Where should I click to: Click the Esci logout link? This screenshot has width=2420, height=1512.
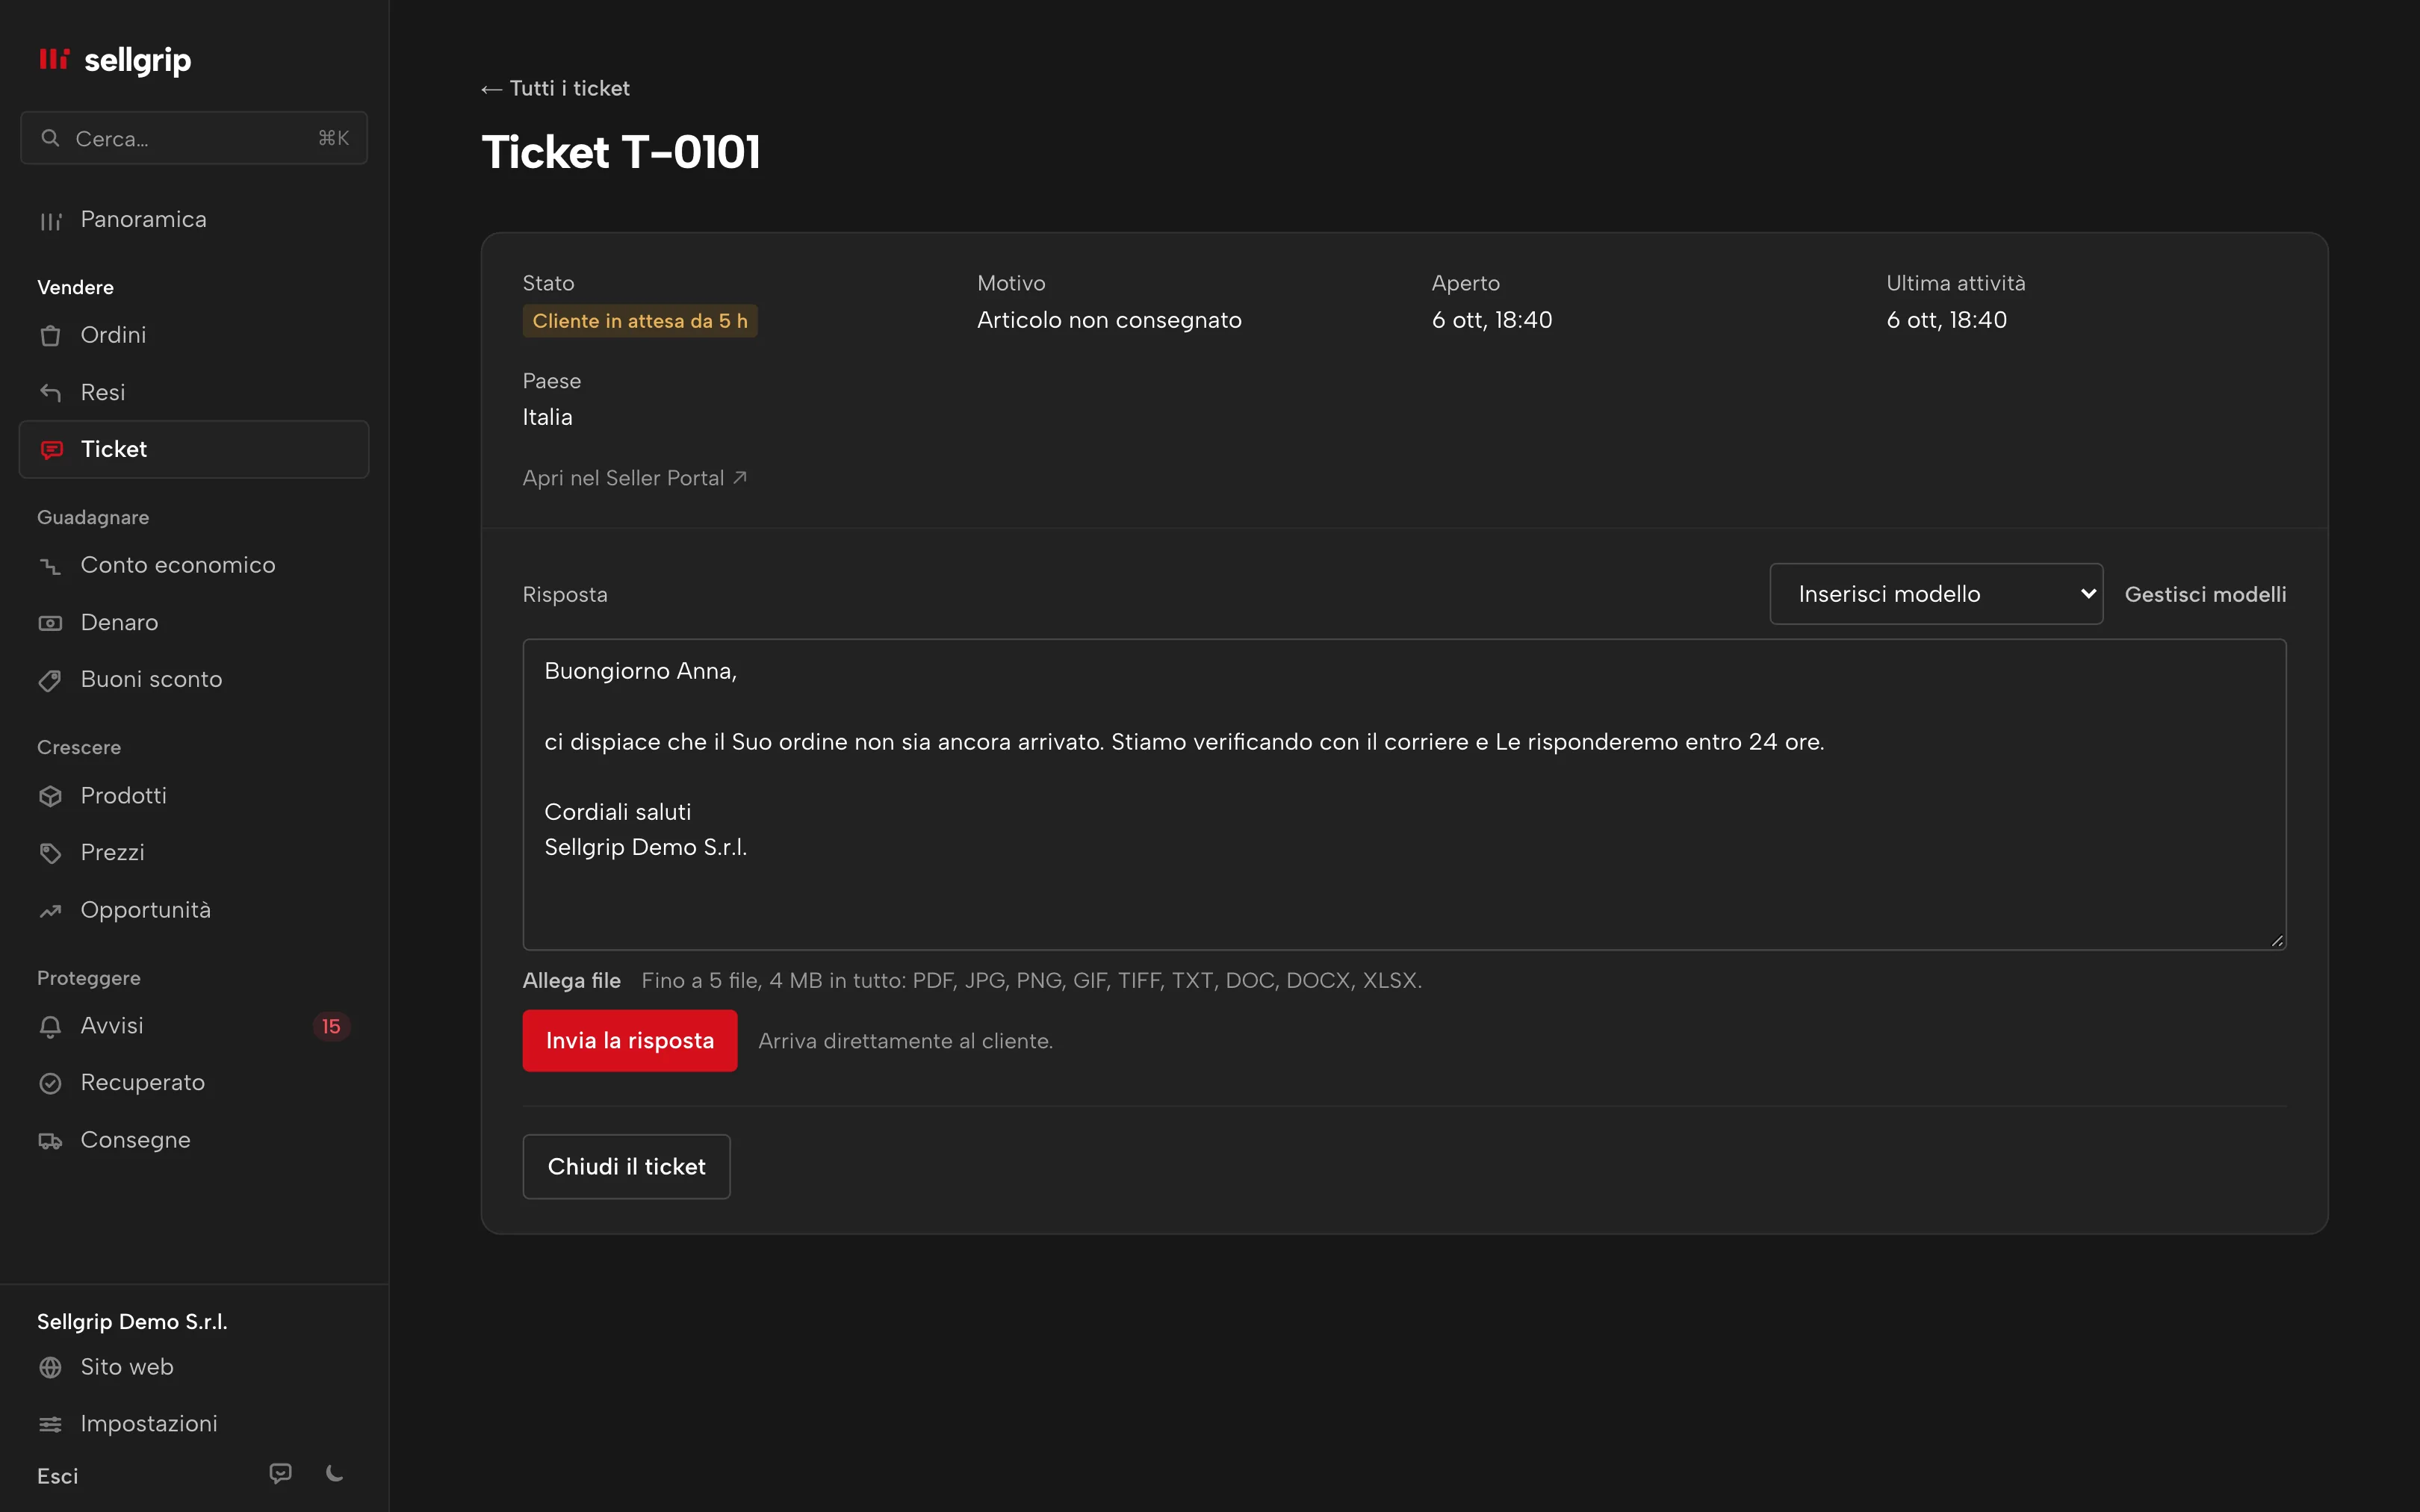pyautogui.click(x=57, y=1476)
